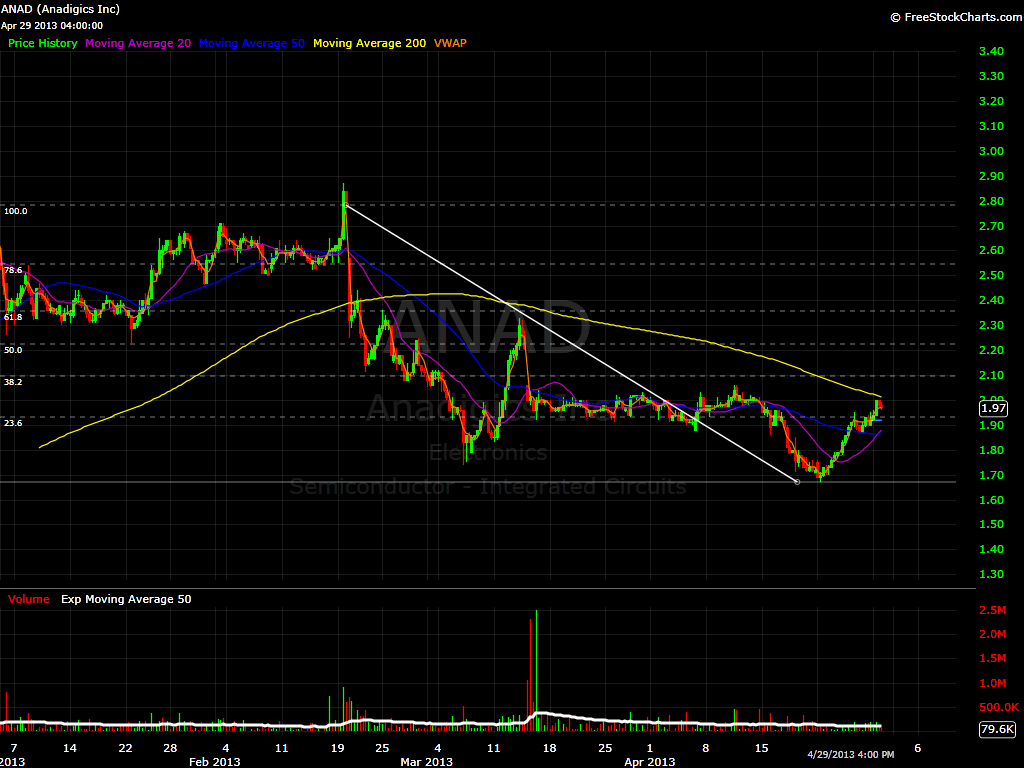Screen dimensions: 1024x768
Task: Select the 18 date tick label
Action: pos(549,748)
